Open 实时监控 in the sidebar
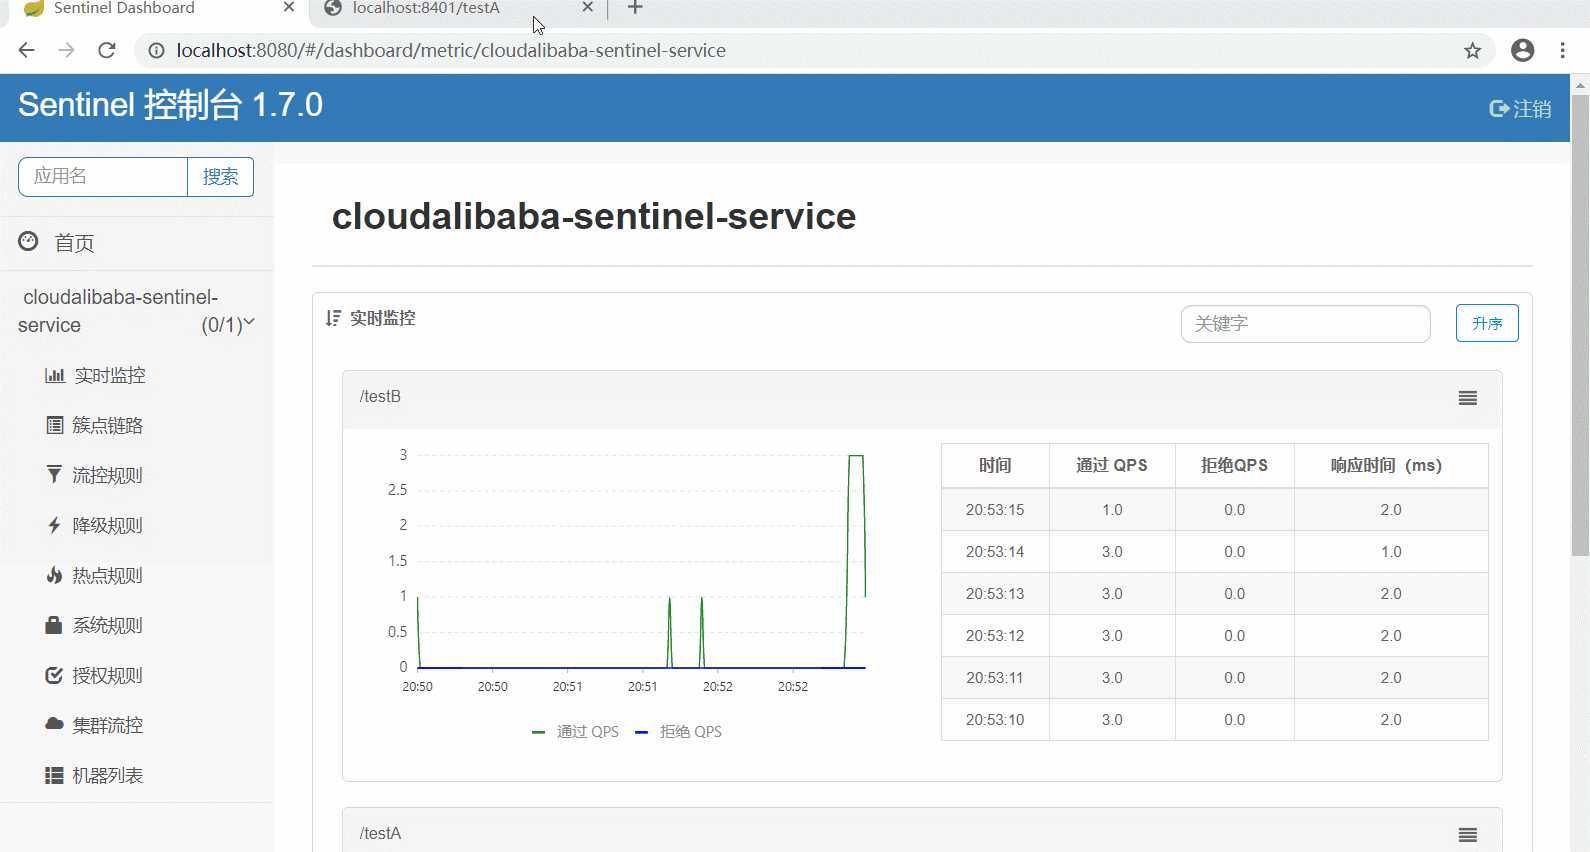The width and height of the screenshot is (1590, 852). (110, 375)
